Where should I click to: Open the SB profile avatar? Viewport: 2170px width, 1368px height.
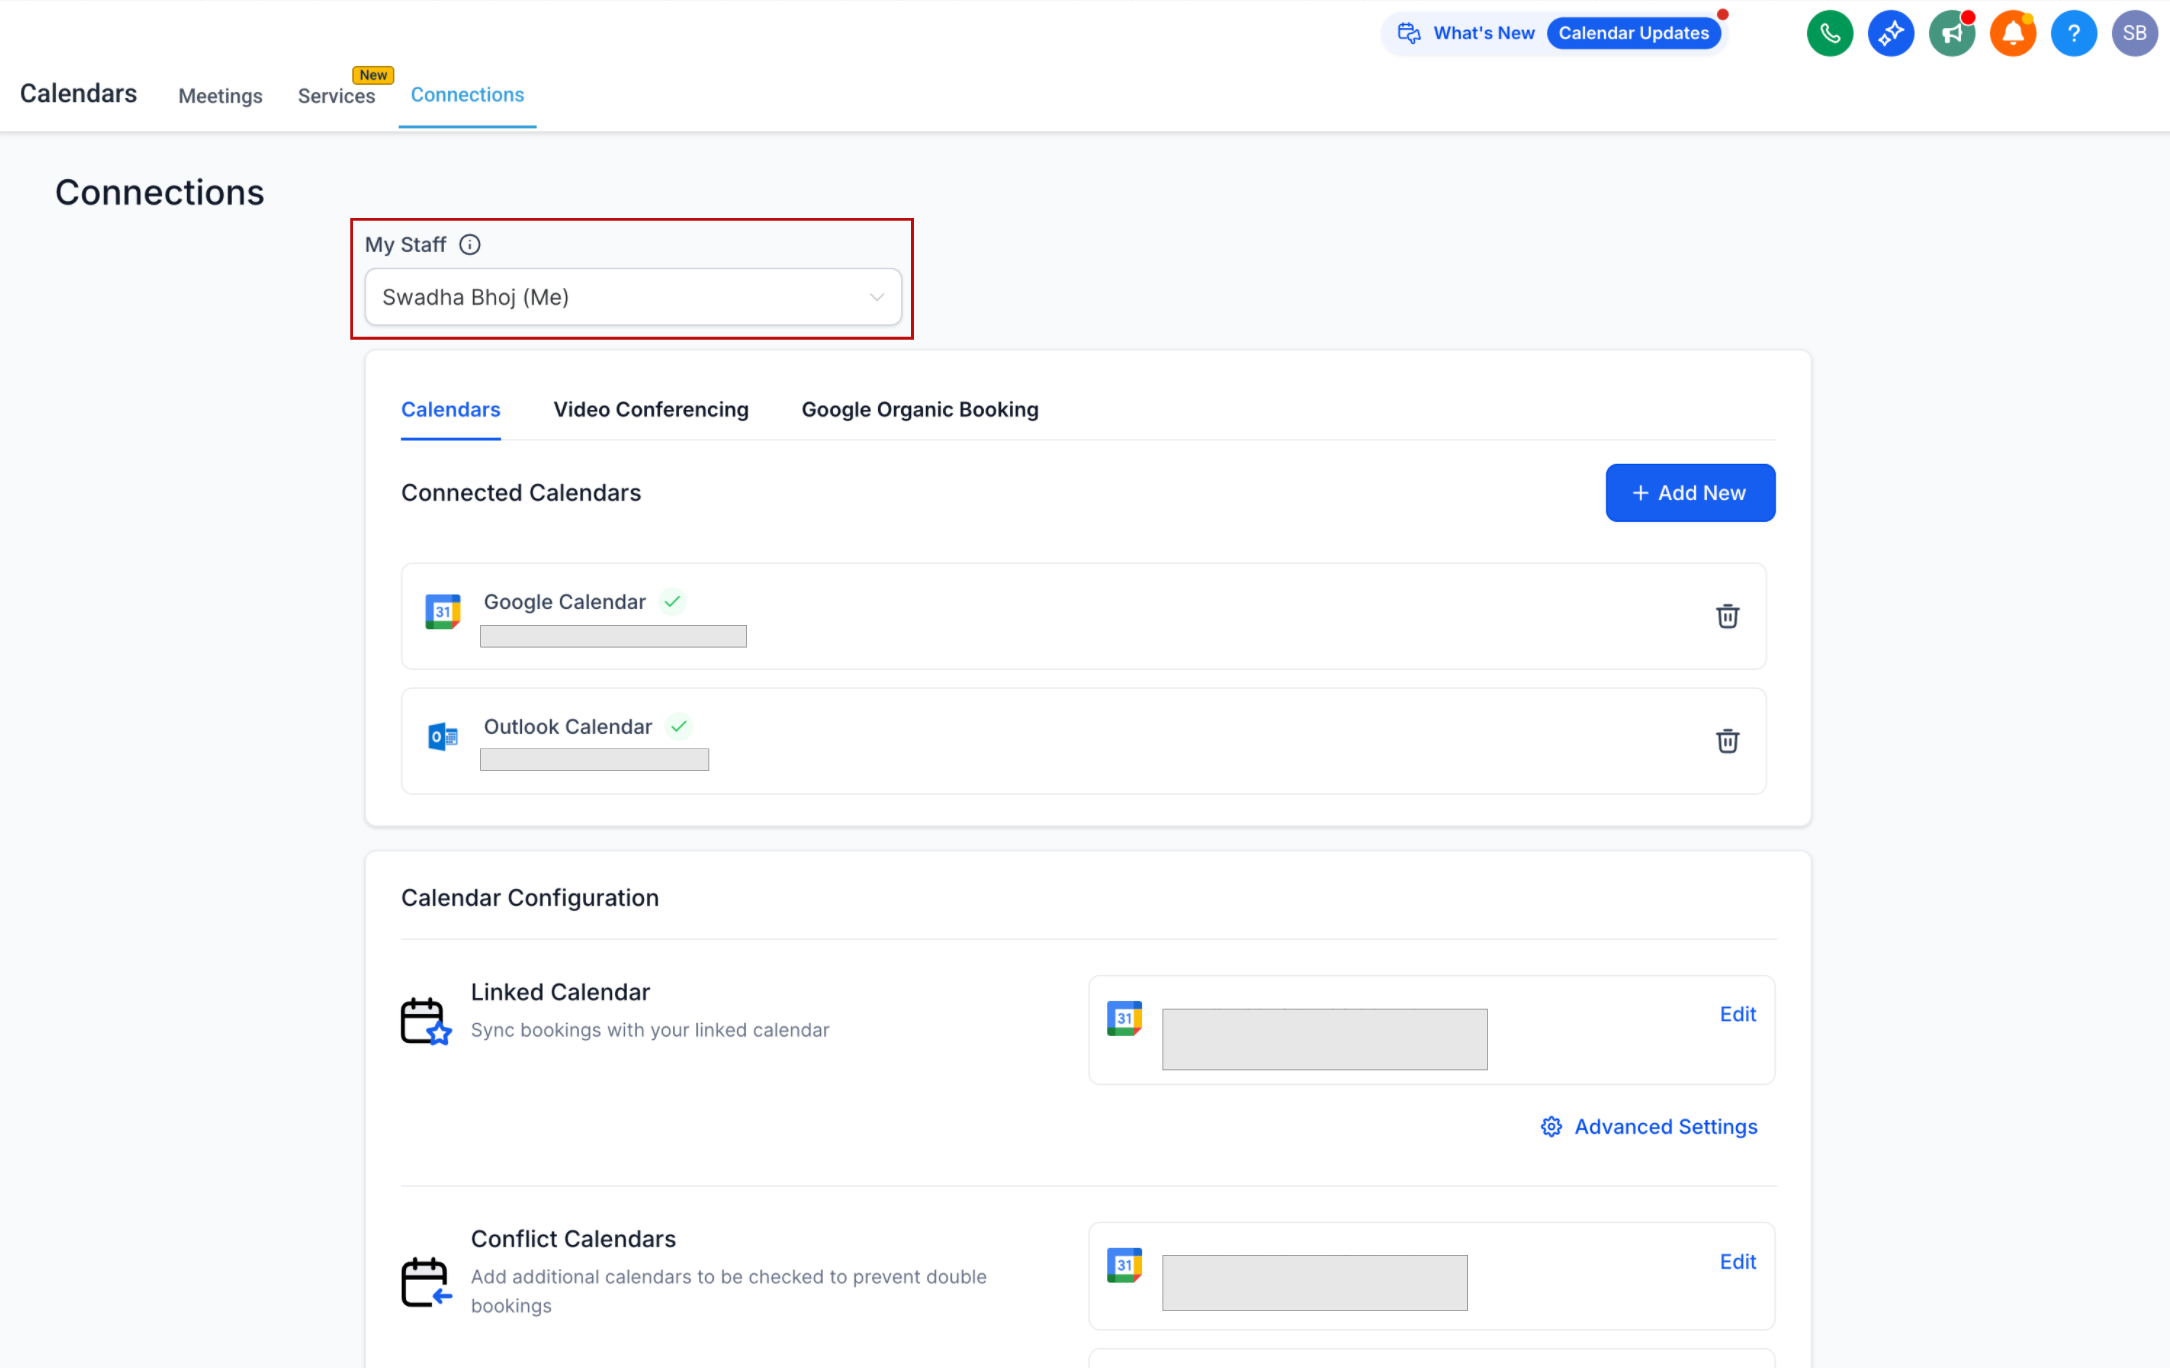point(2134,33)
